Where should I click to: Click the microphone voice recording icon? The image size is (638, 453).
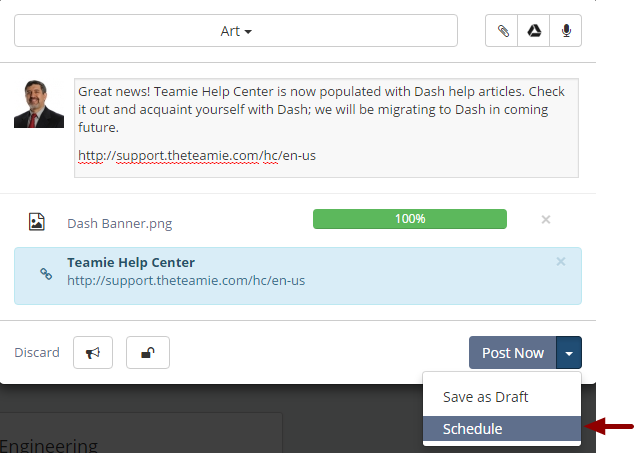566,31
